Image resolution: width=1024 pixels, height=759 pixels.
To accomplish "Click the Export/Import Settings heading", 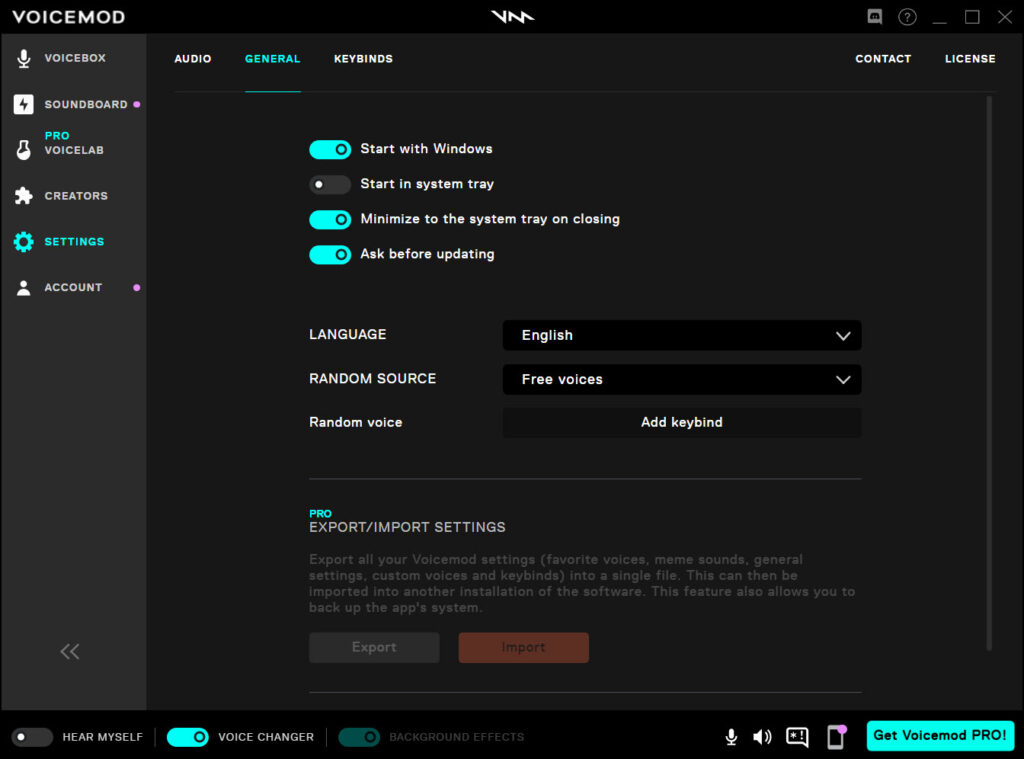I will (x=407, y=528).
